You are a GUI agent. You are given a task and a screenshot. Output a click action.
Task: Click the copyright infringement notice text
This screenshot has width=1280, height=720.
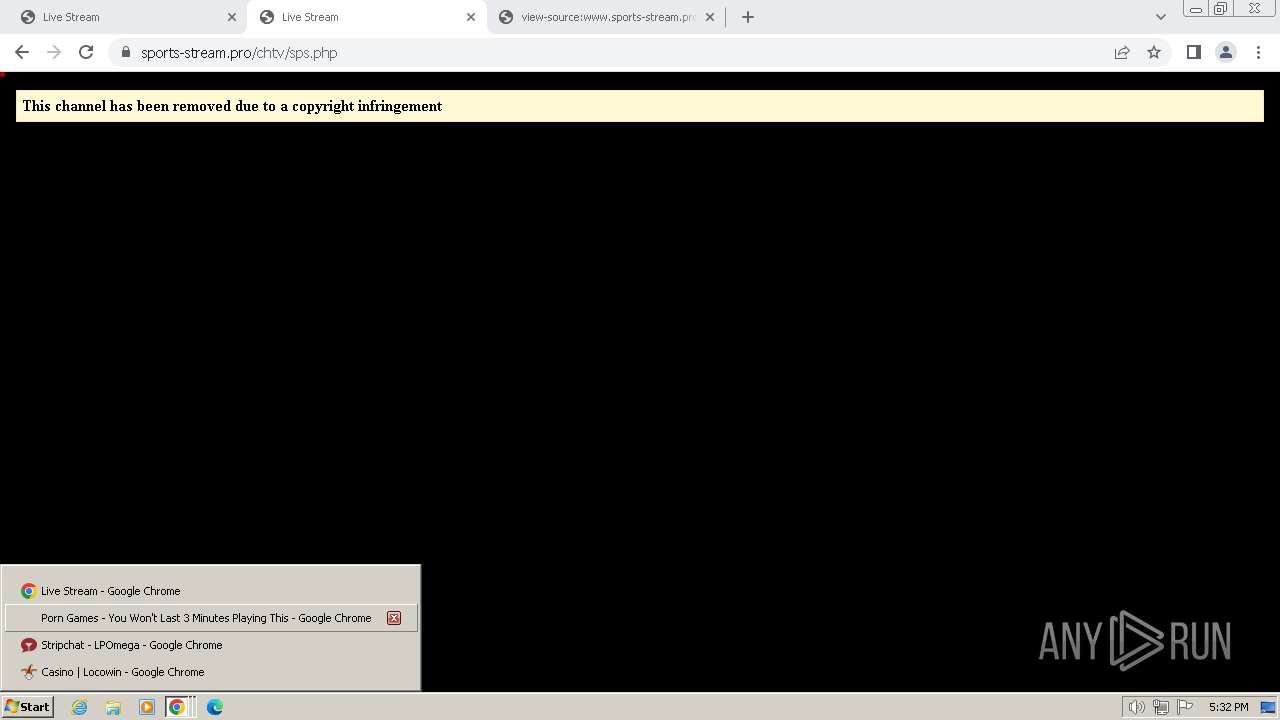pyautogui.click(x=232, y=106)
